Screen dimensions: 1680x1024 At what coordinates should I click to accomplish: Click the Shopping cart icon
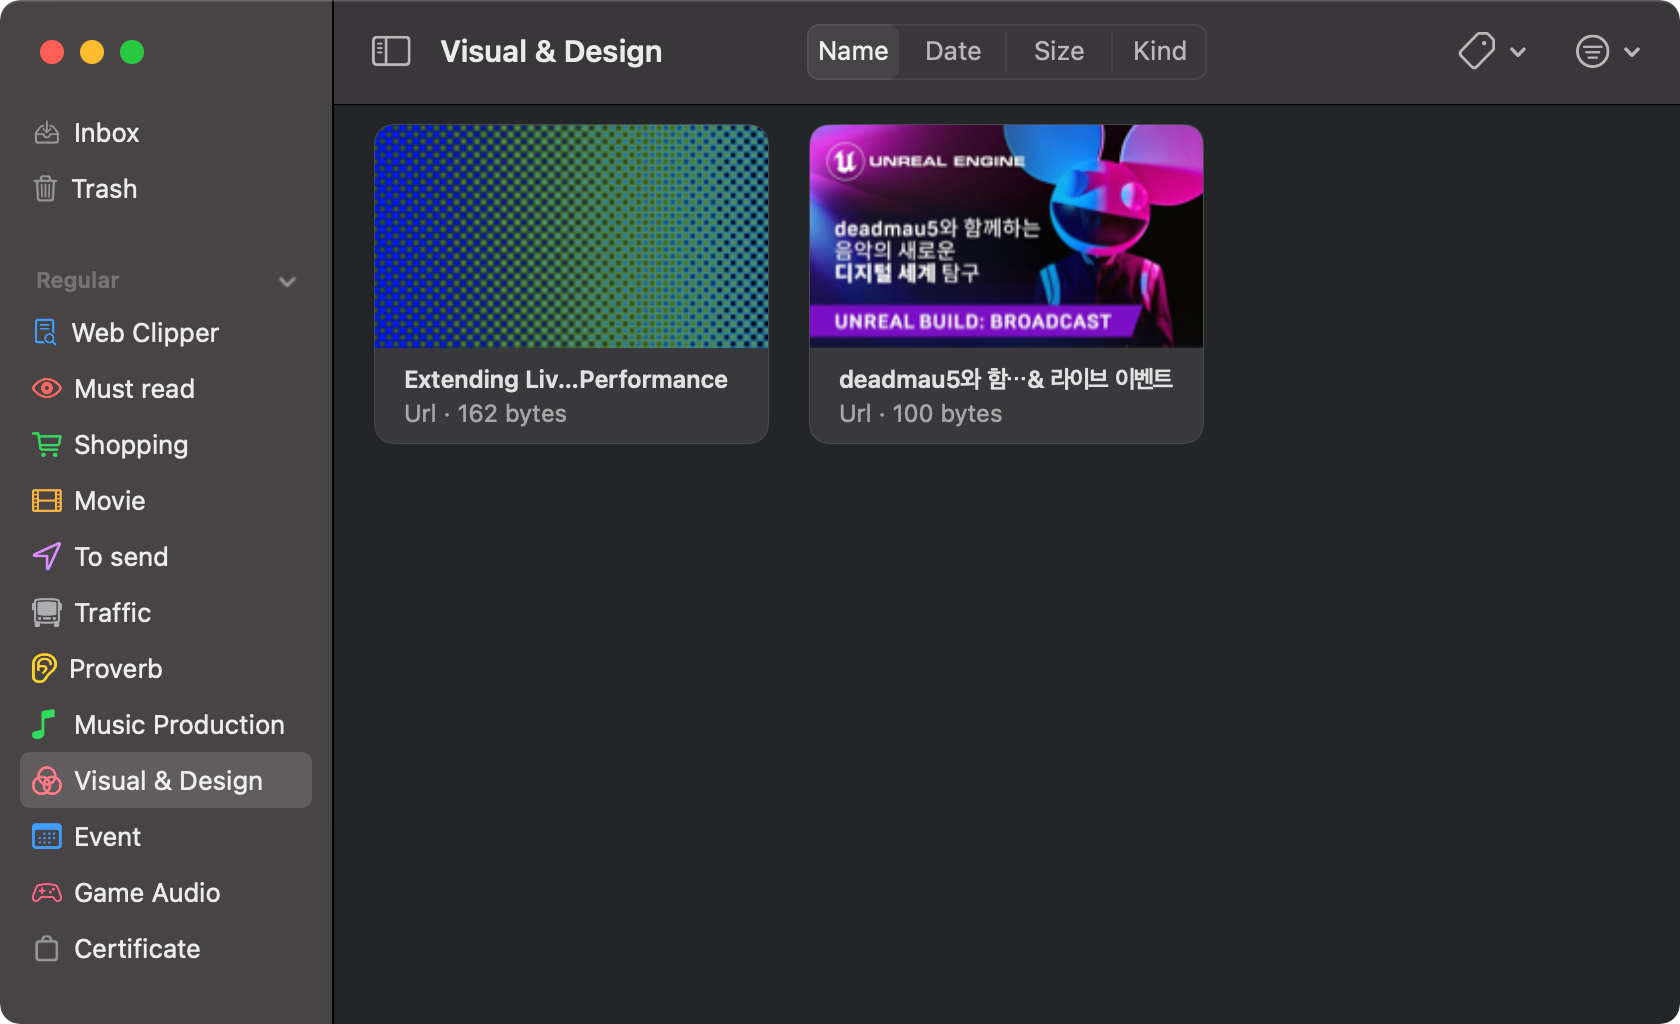click(47, 444)
